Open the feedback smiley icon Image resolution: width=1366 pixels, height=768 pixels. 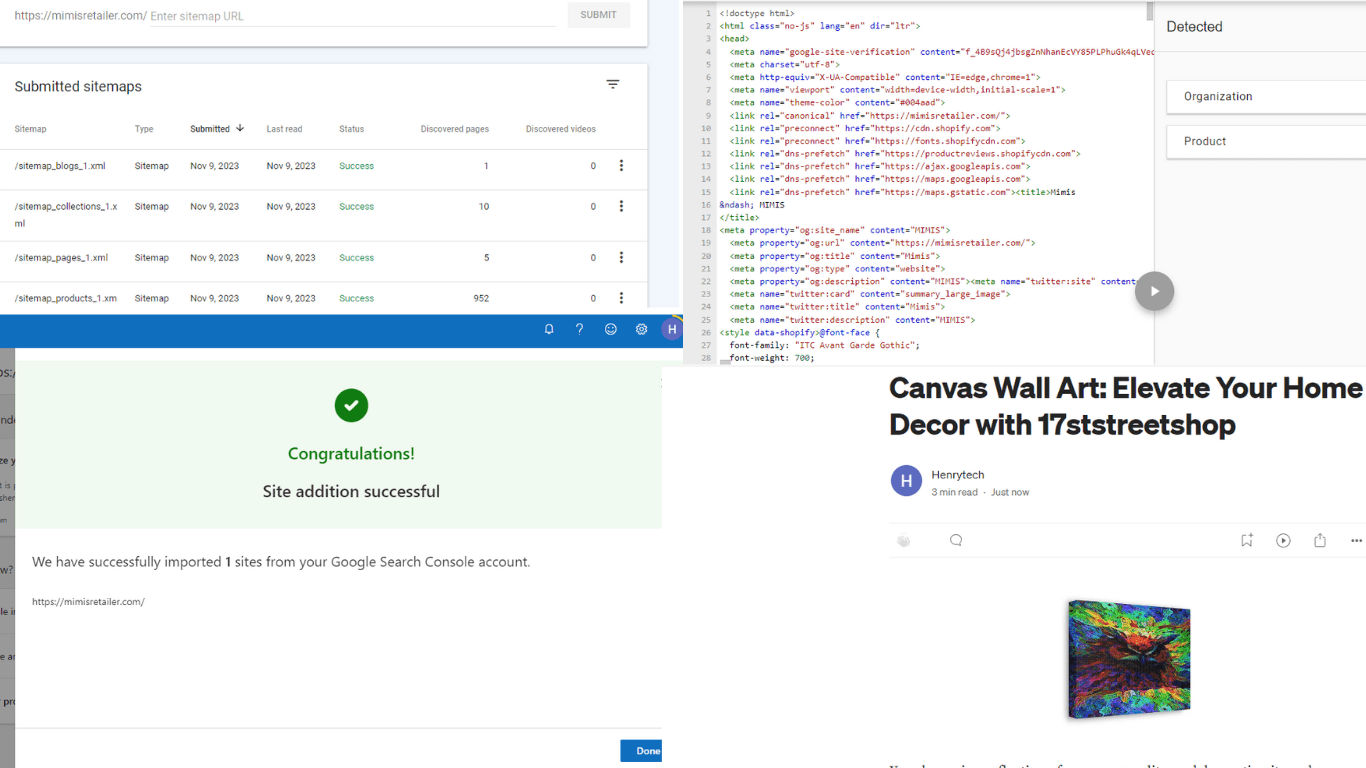click(611, 329)
